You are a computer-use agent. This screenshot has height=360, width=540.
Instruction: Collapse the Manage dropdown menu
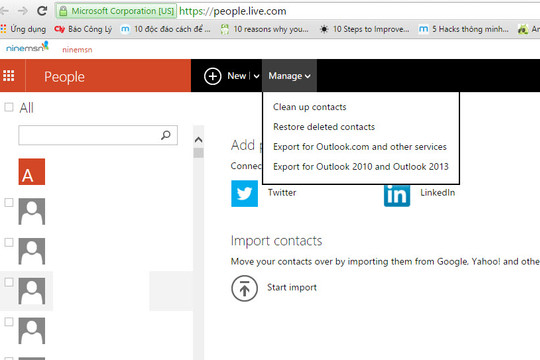(289, 76)
